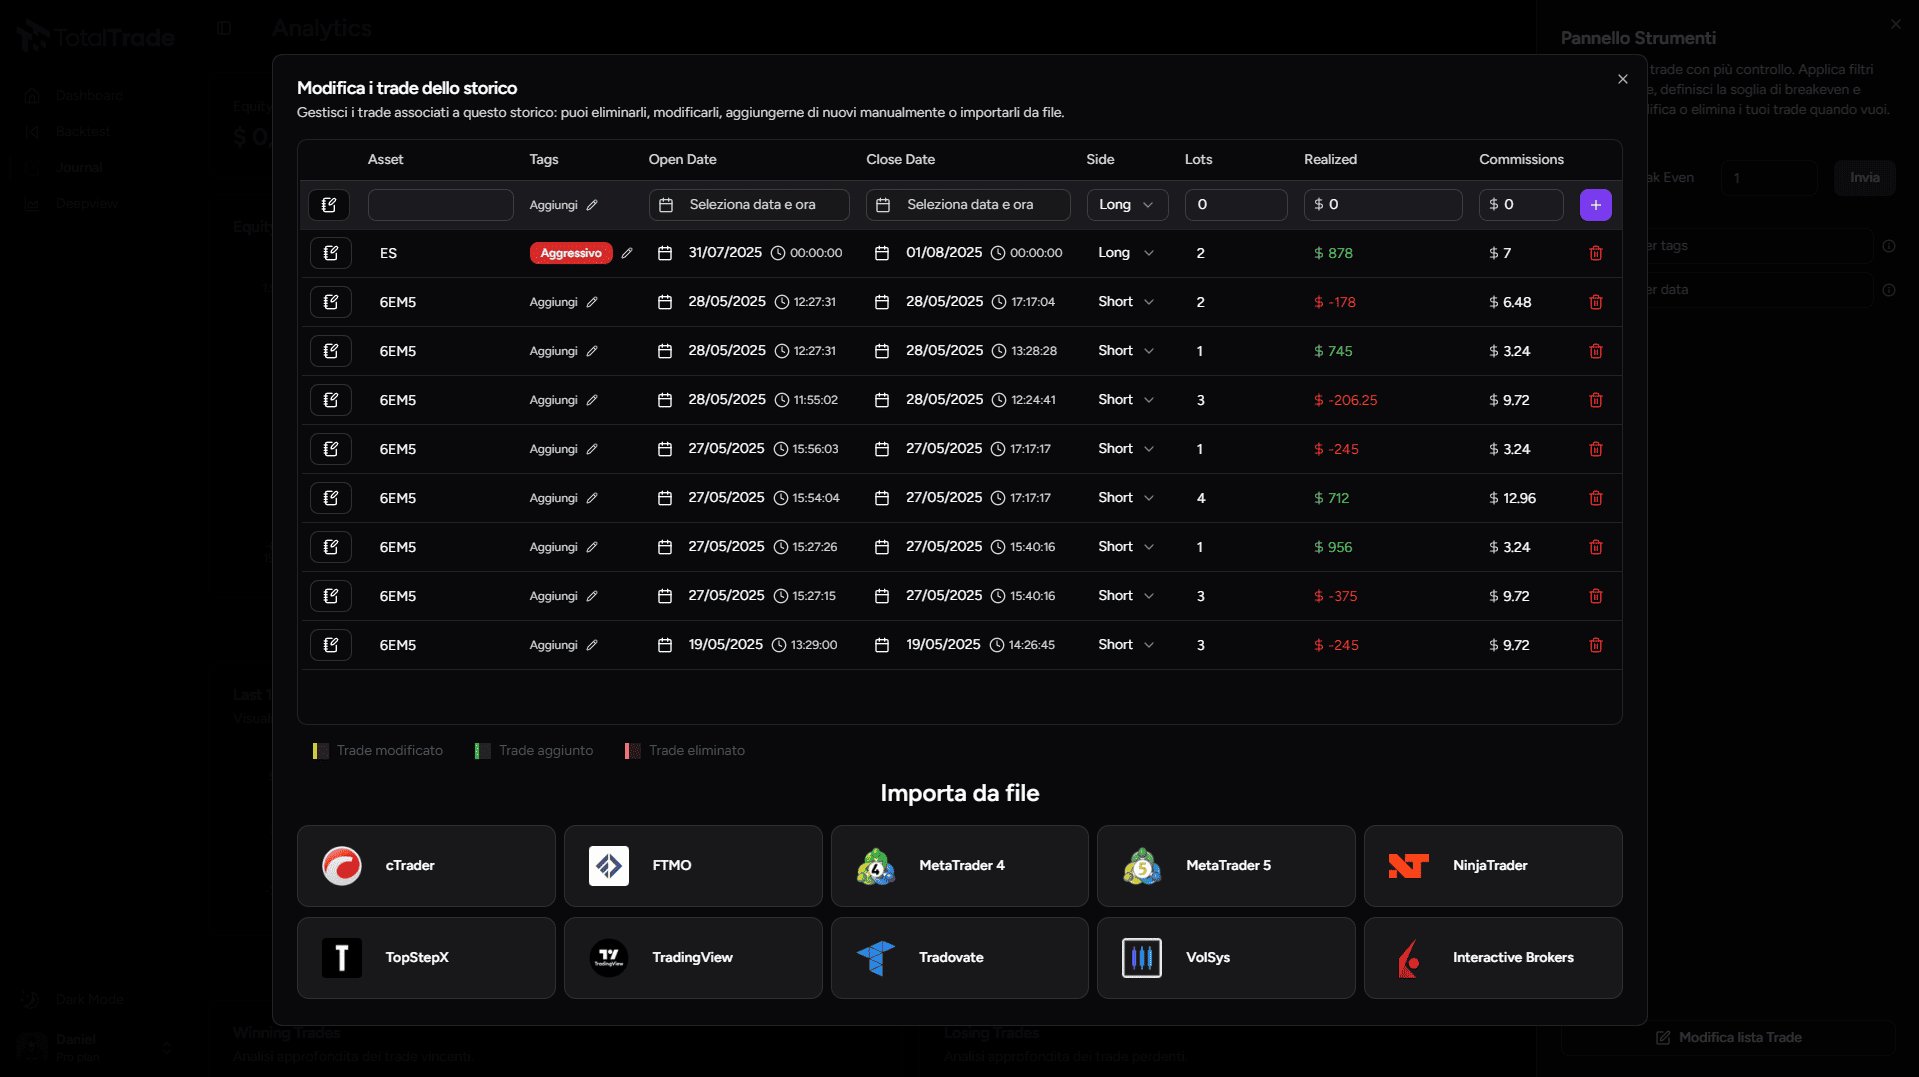Image resolution: width=1919 pixels, height=1077 pixels.
Task: Open Short dropdown for trade with realized -178
Action: (1126, 302)
